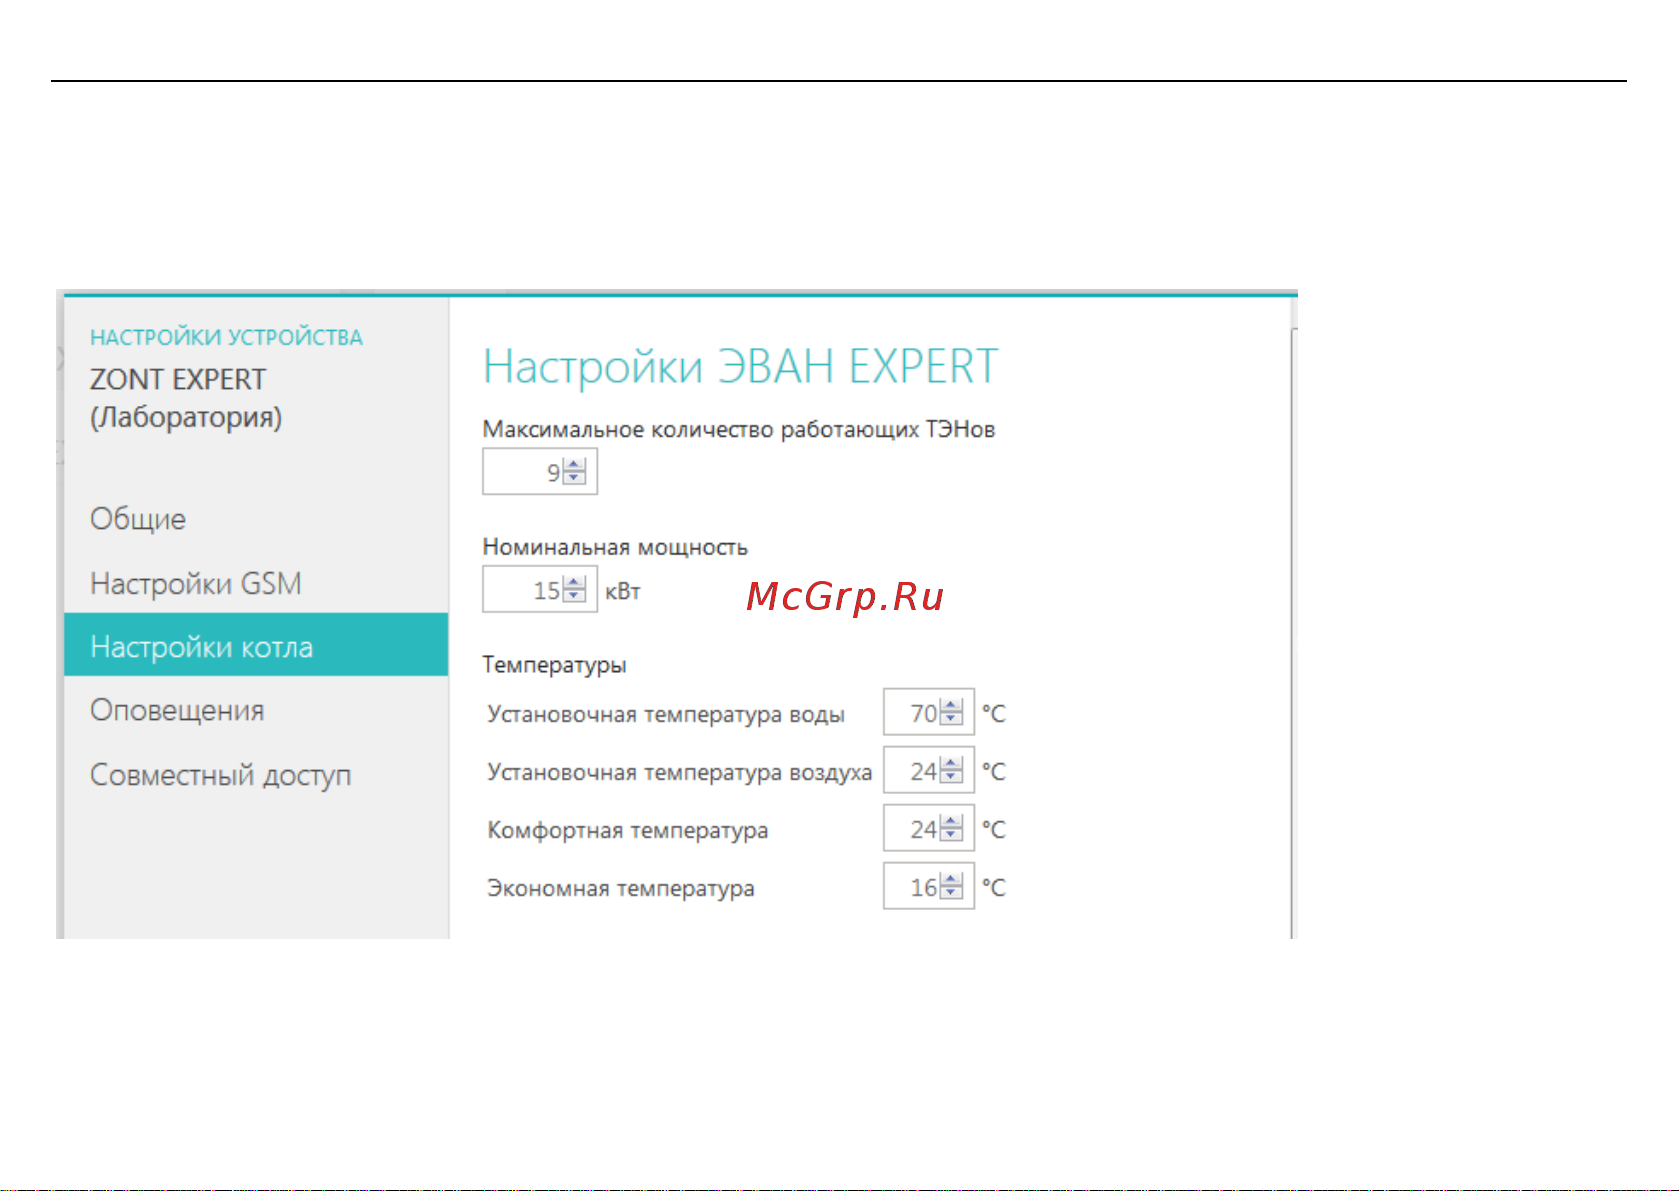This screenshot has width=1679, height=1191.
Task: Click Экономная температура label
Action: pyautogui.click(x=621, y=889)
